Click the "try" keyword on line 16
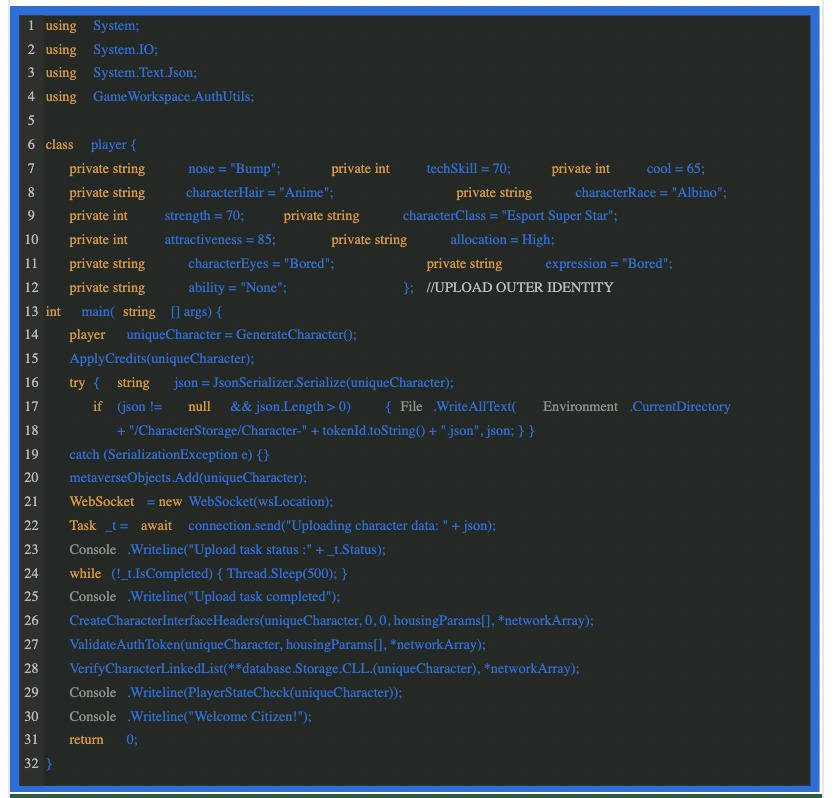Viewport: 836px width, 798px height. click(77, 382)
